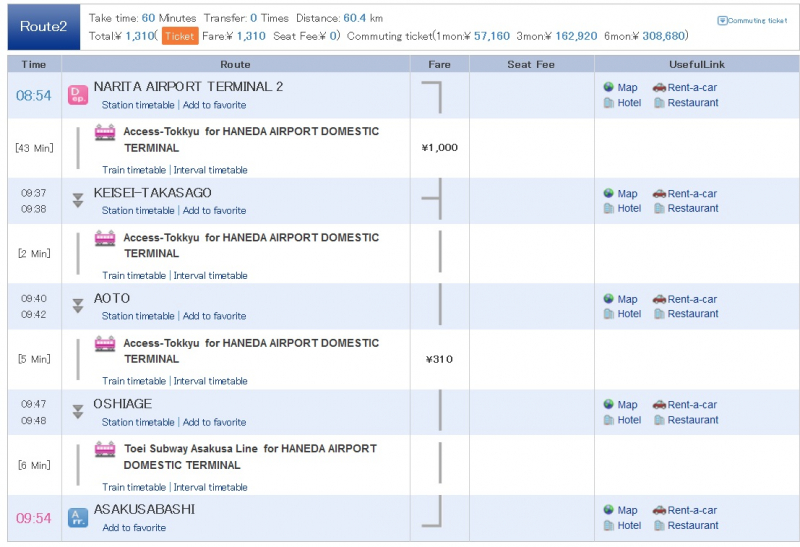This screenshot has height=547, width=800.
Task: Open the Rent-a-car link for Narita Airport
Action: coord(692,87)
